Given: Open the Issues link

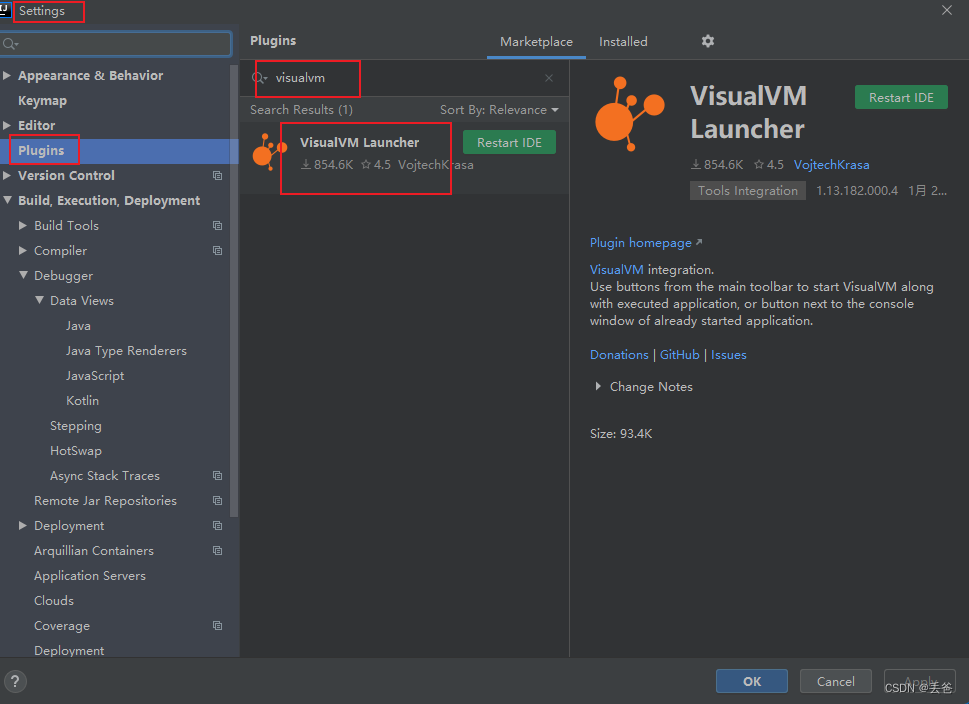Looking at the screenshot, I should tap(728, 355).
